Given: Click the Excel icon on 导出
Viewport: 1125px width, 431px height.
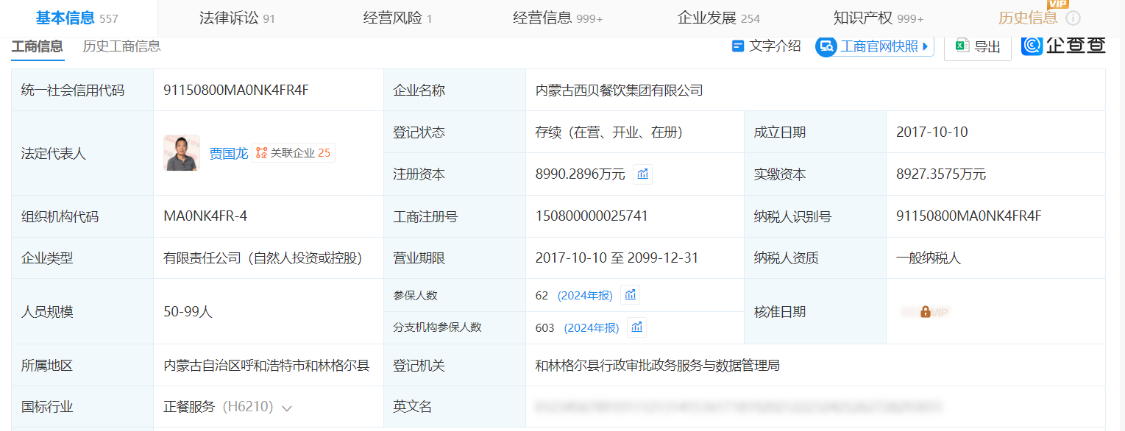Looking at the screenshot, I should click(961, 47).
